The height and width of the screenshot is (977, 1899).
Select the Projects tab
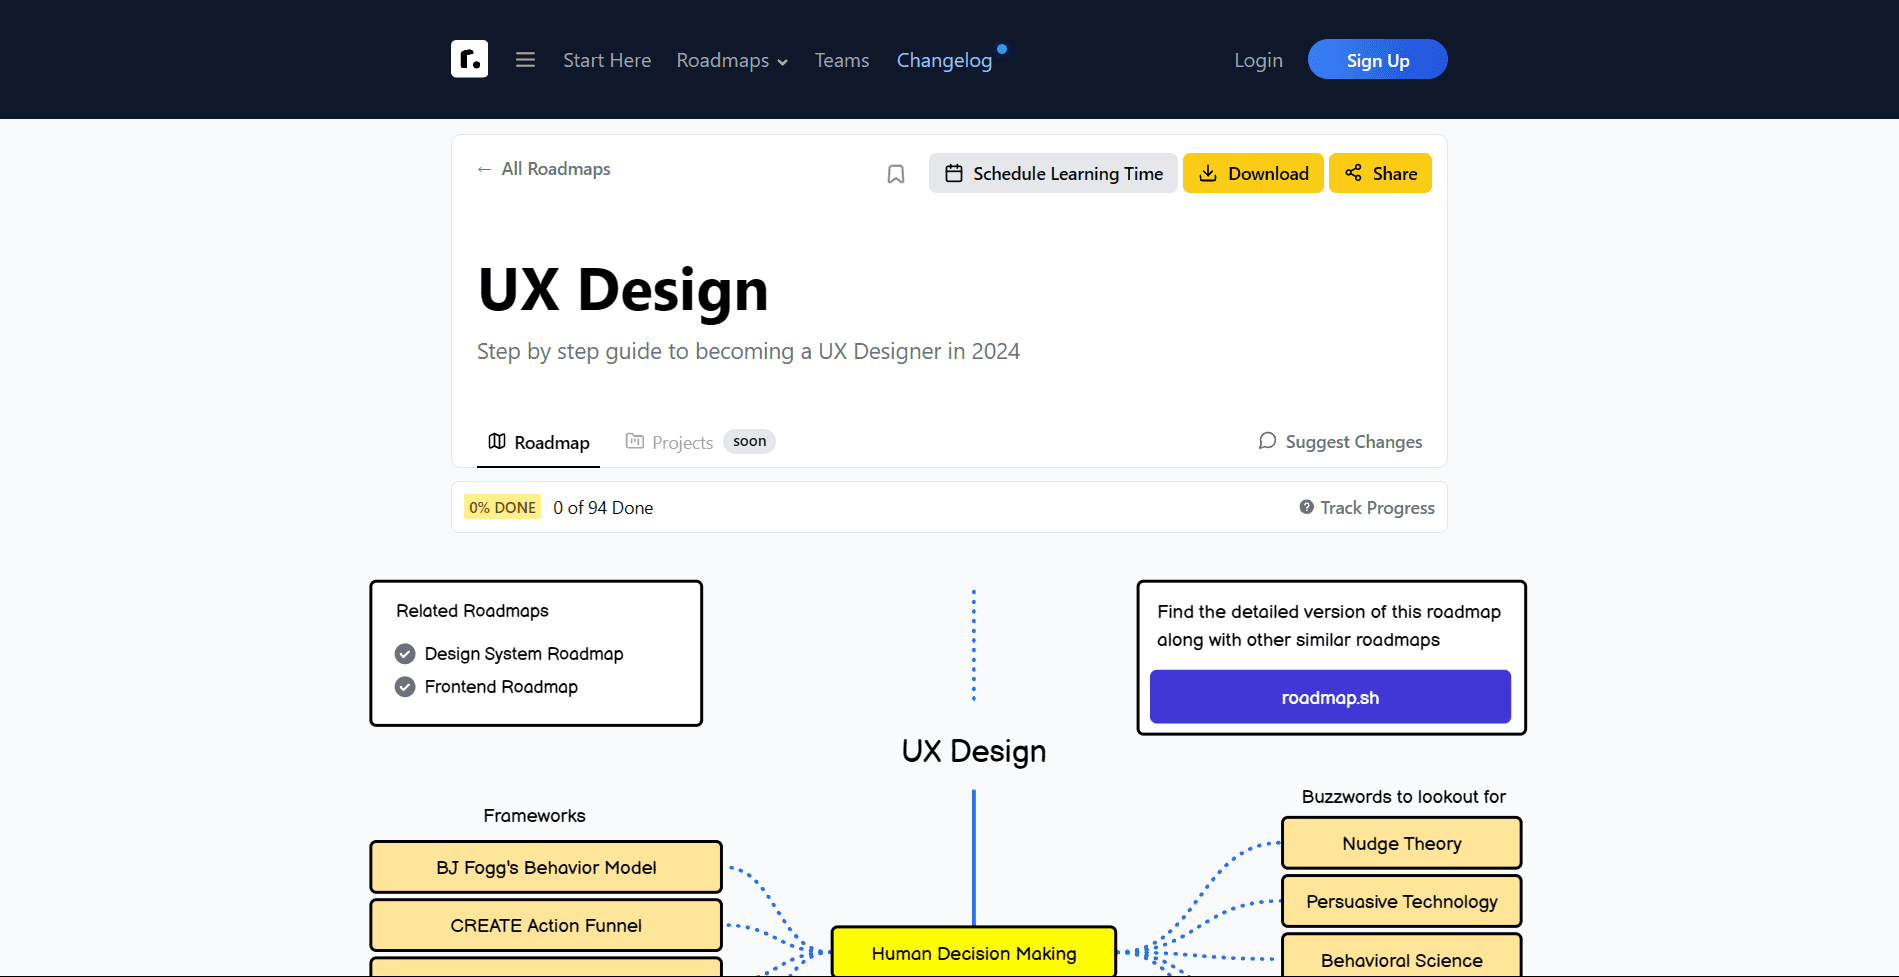click(x=670, y=442)
